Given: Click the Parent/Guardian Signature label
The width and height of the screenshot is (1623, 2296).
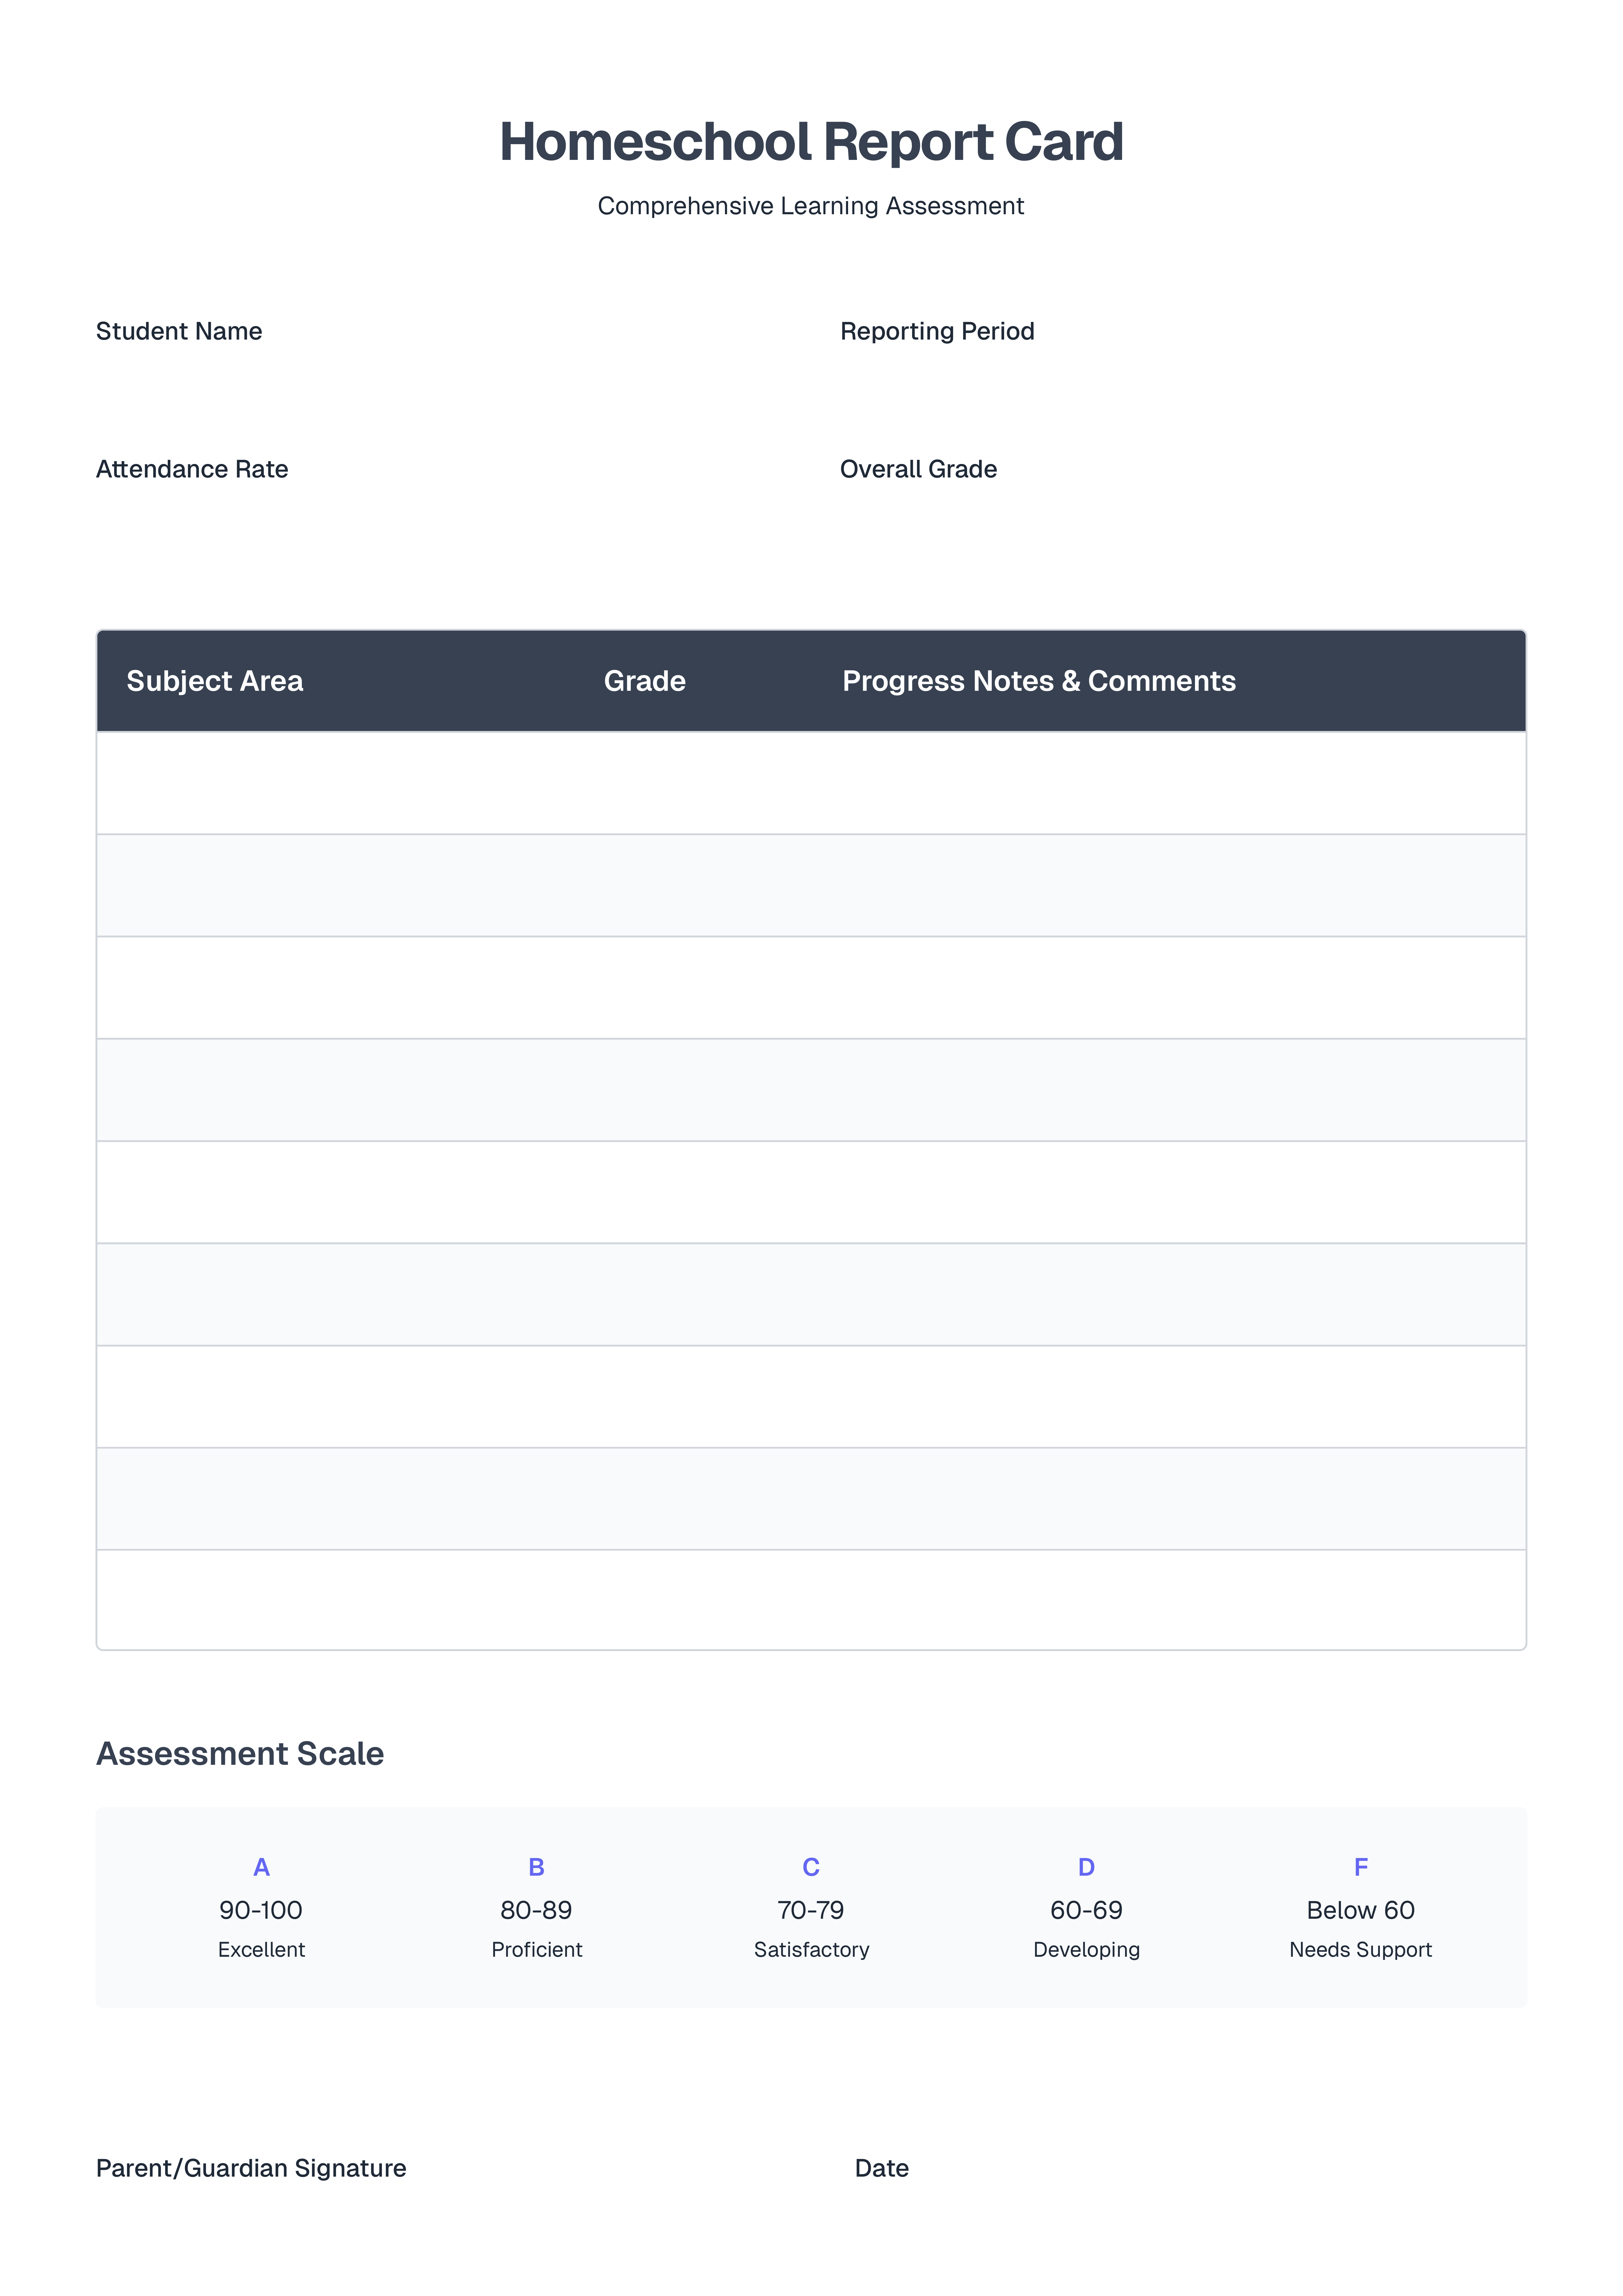Looking at the screenshot, I should pos(251,2168).
